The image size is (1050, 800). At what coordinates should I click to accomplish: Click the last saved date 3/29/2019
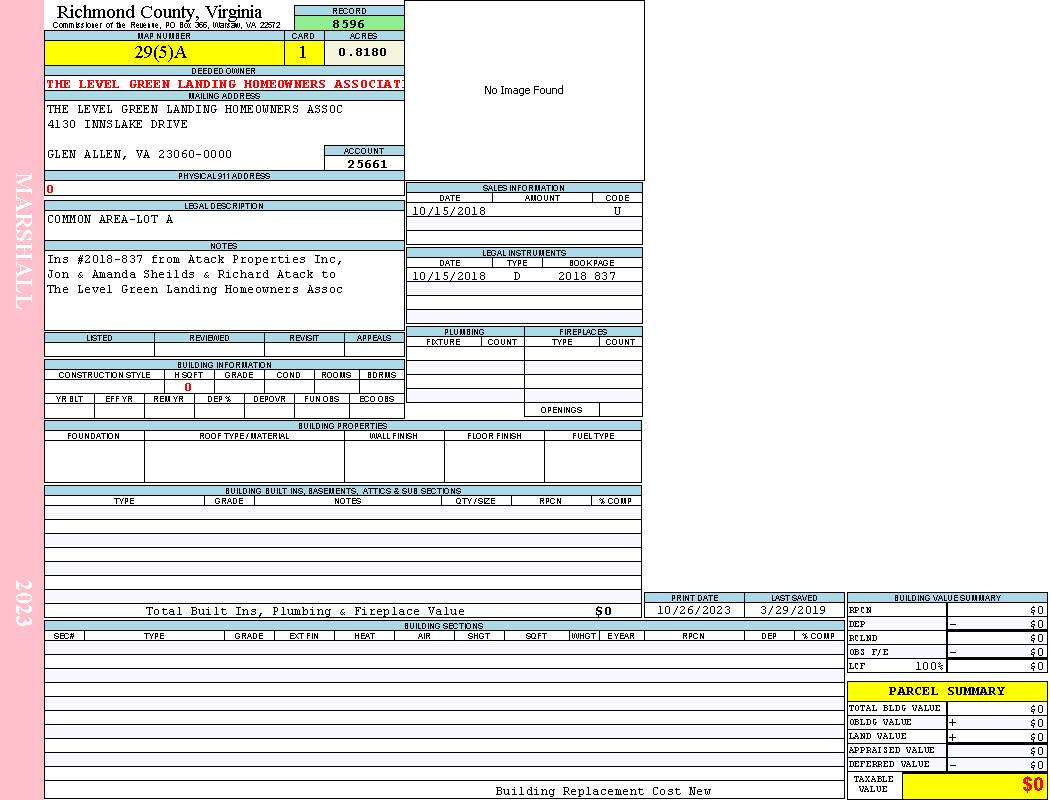coord(793,610)
